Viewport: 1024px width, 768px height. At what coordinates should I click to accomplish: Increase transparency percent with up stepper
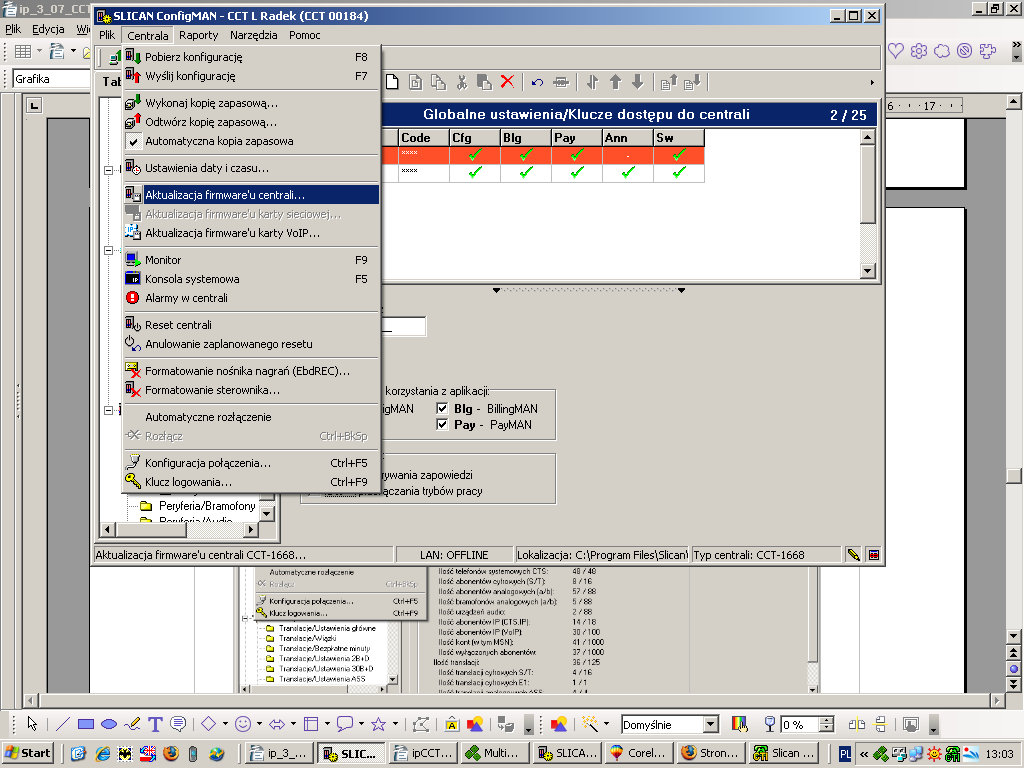click(x=827, y=720)
